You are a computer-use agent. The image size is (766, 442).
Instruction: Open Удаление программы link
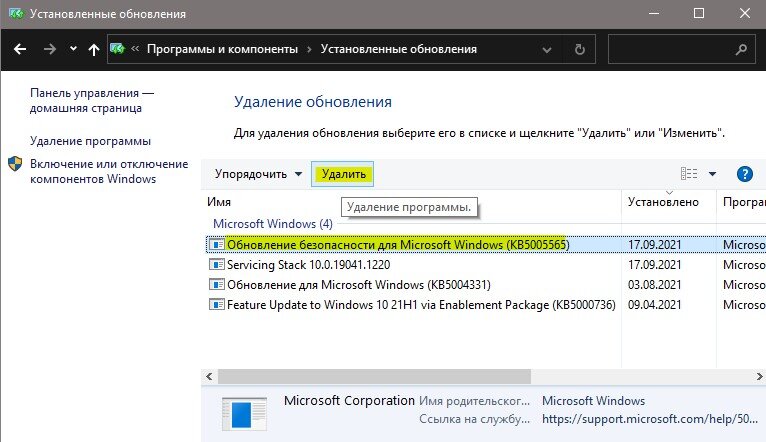tap(90, 141)
